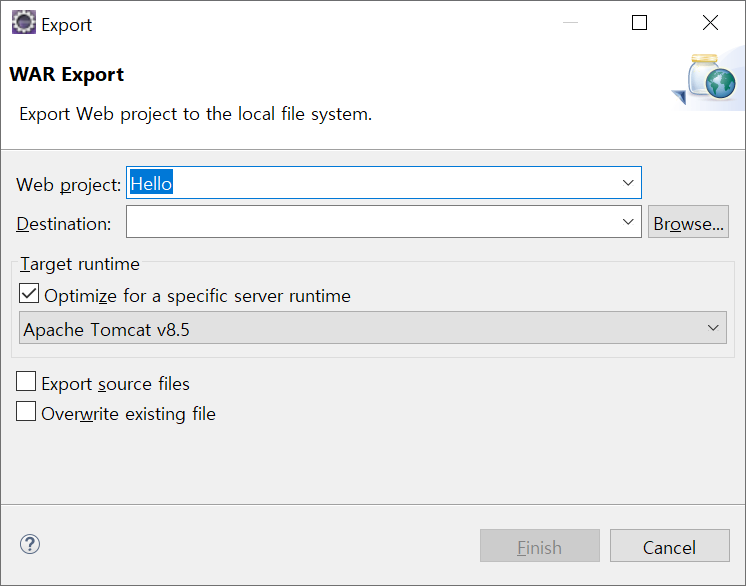Open the Web project dropdown arrow
The width and height of the screenshot is (746, 586).
628,183
